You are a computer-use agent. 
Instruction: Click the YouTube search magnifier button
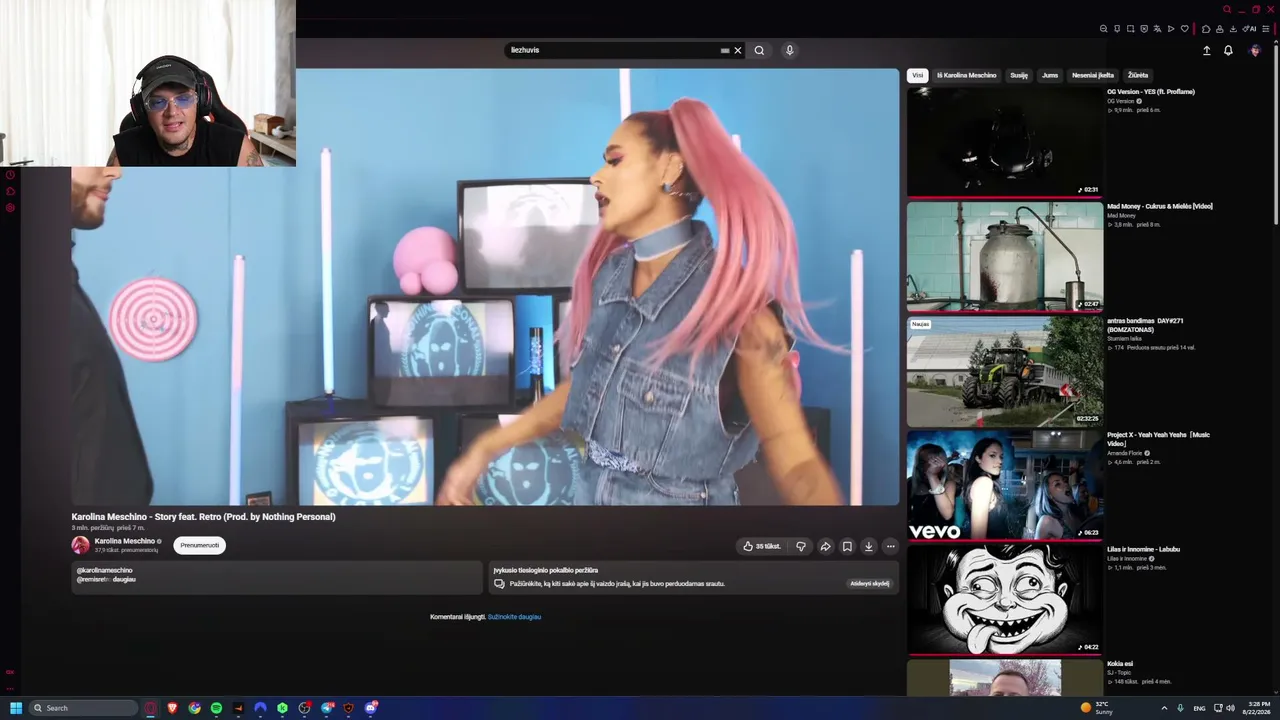[x=759, y=50]
